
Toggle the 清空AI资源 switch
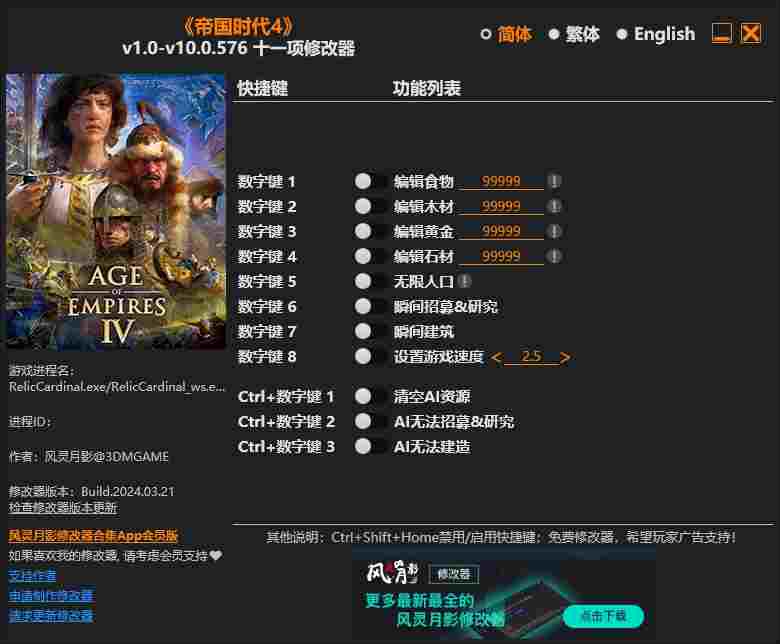[371, 396]
